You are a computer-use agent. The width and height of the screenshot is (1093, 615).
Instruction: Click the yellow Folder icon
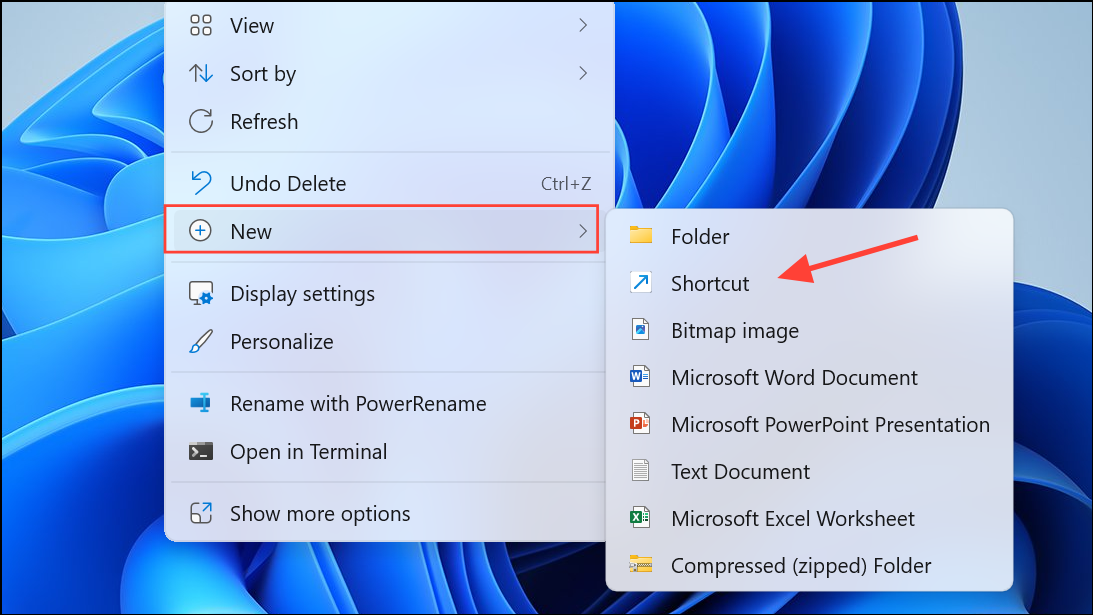coord(643,236)
